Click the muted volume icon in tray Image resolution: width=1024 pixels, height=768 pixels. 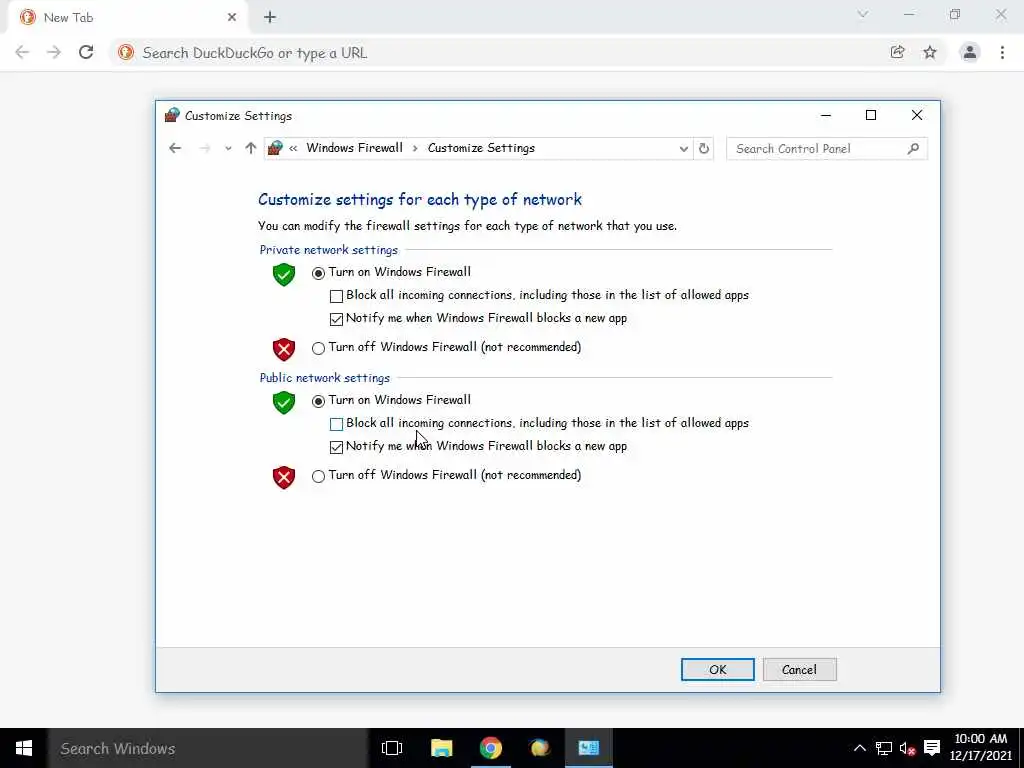click(907, 748)
